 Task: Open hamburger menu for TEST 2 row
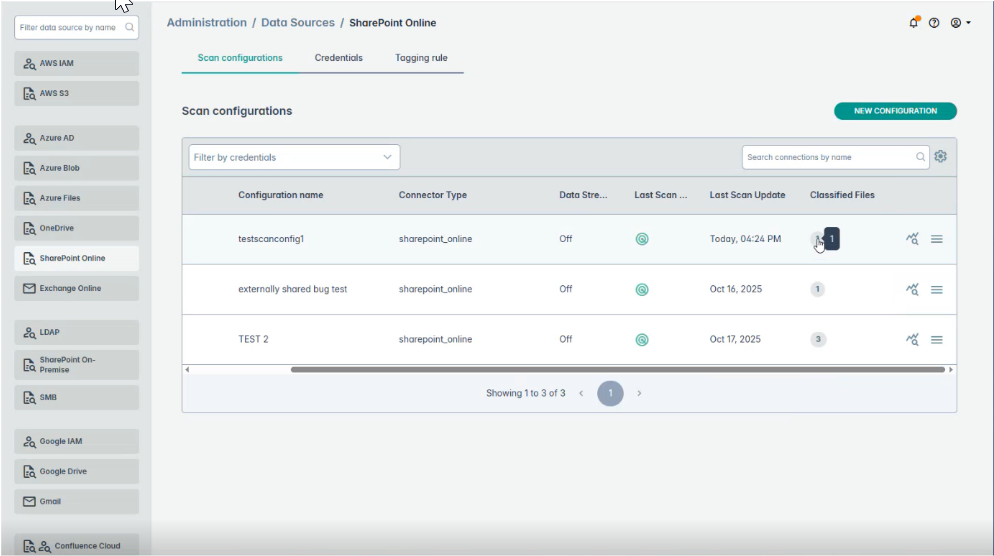click(x=937, y=339)
